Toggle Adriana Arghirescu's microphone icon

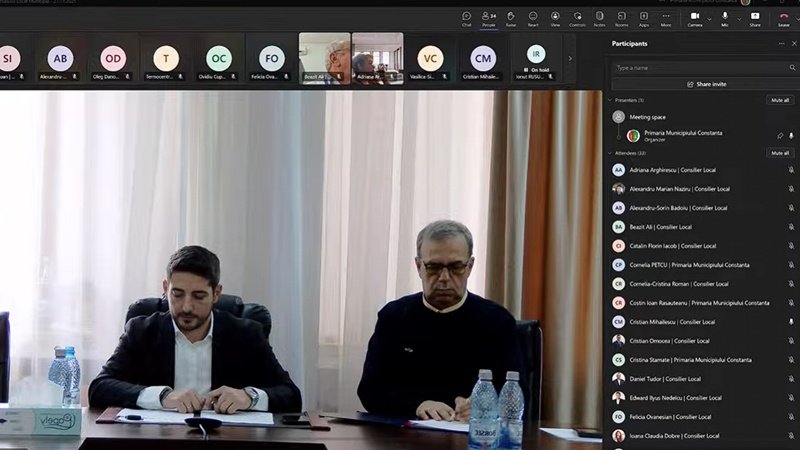coord(791,170)
